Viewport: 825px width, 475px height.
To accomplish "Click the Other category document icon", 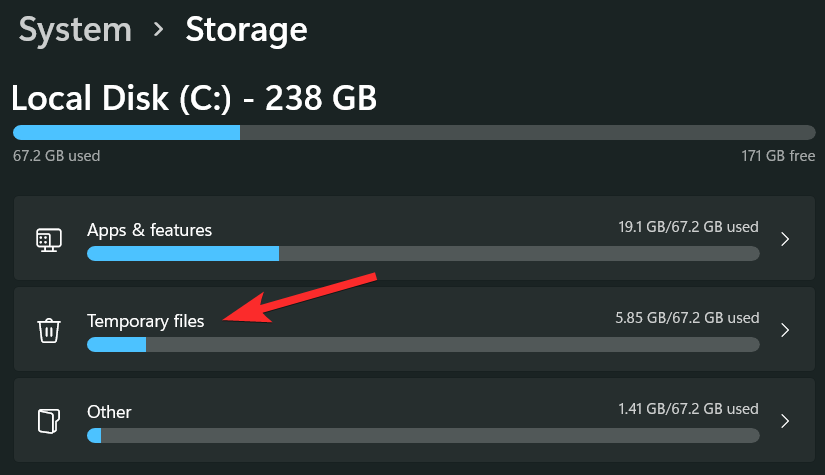I will 49,420.
